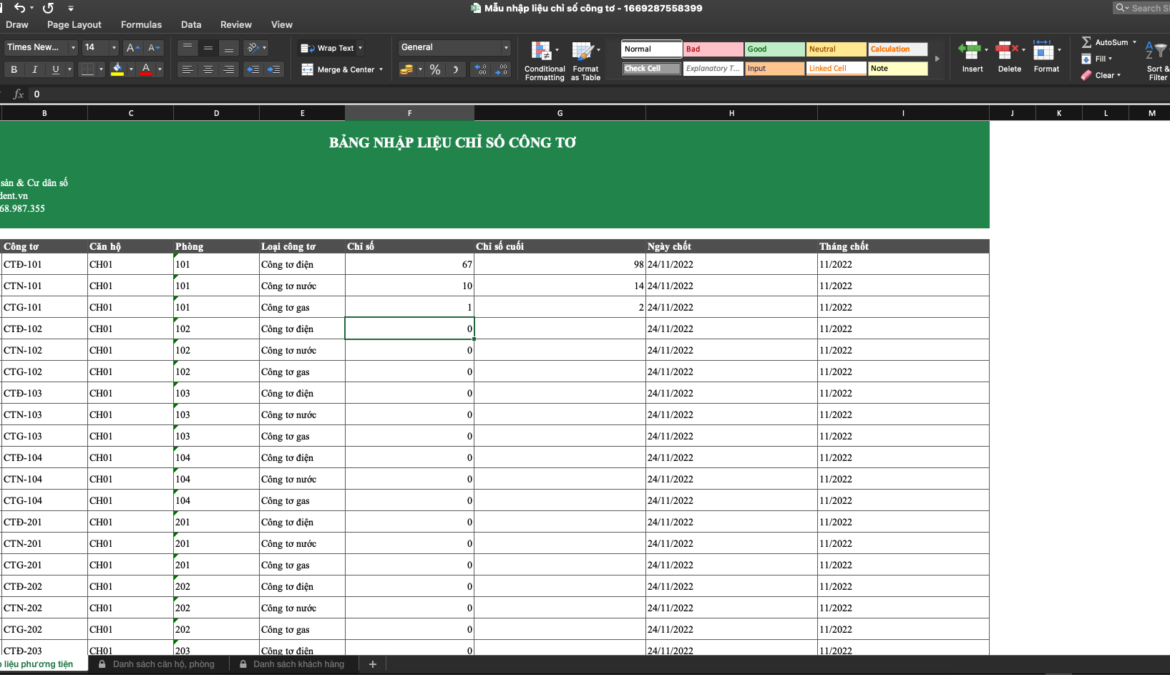
Task: Open Conditional Formatting
Action: point(544,60)
